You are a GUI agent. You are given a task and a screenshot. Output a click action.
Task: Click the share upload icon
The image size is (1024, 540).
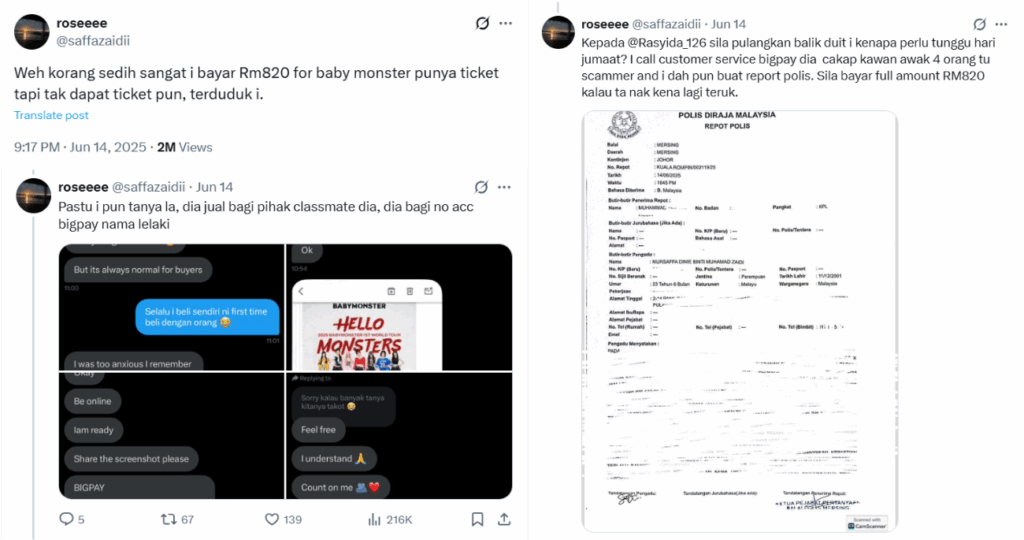click(x=504, y=519)
